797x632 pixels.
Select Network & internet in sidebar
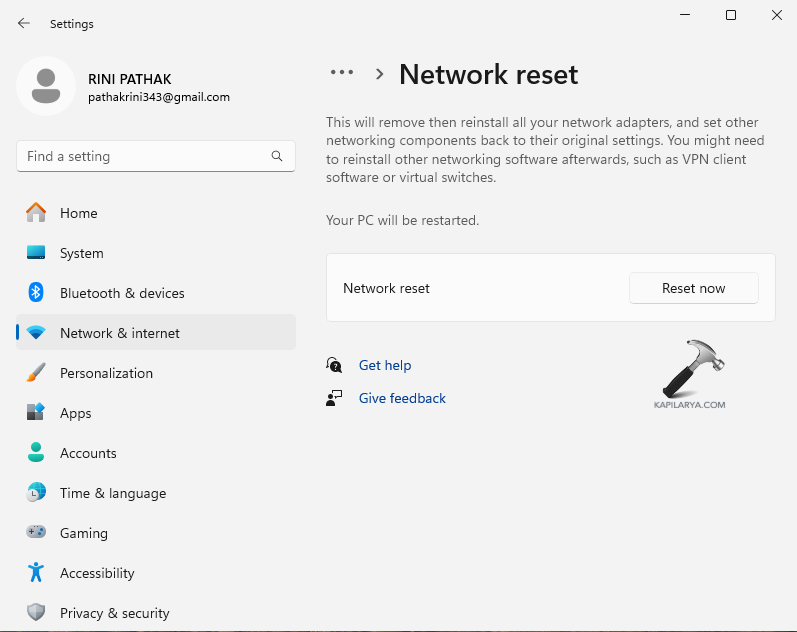(120, 333)
